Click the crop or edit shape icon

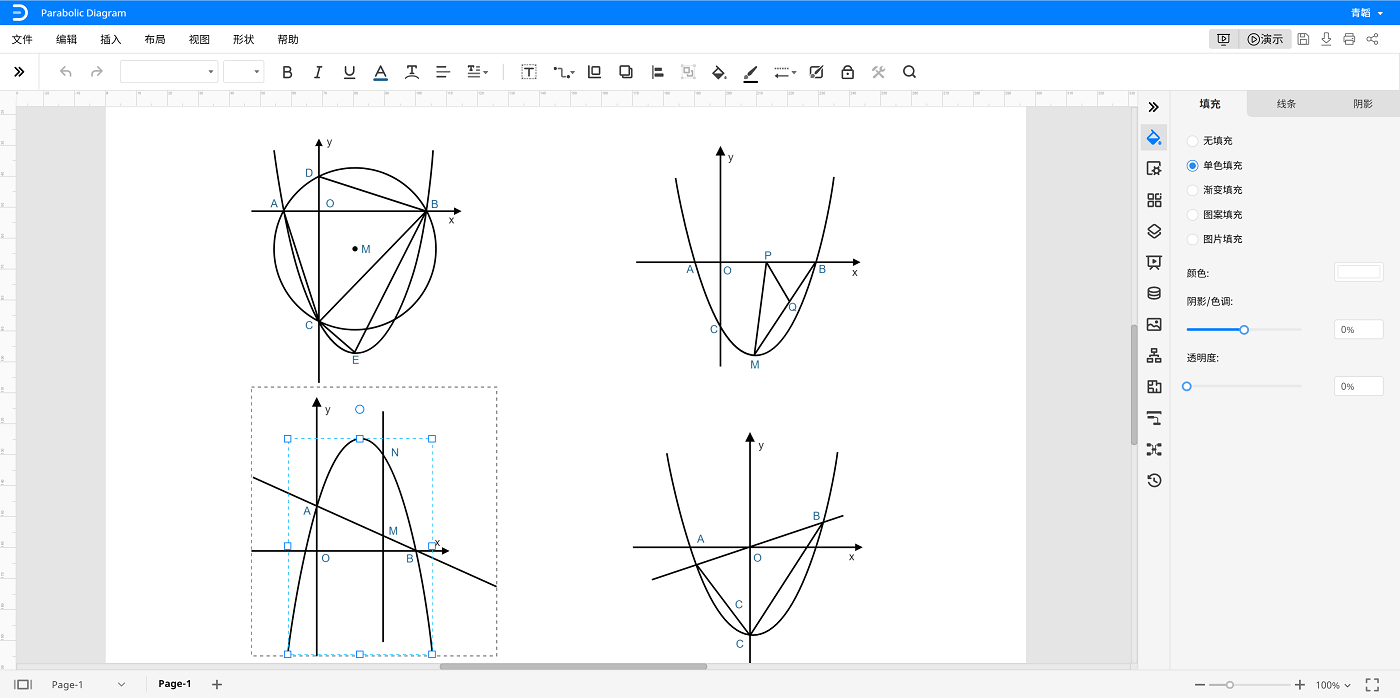[x=816, y=72]
